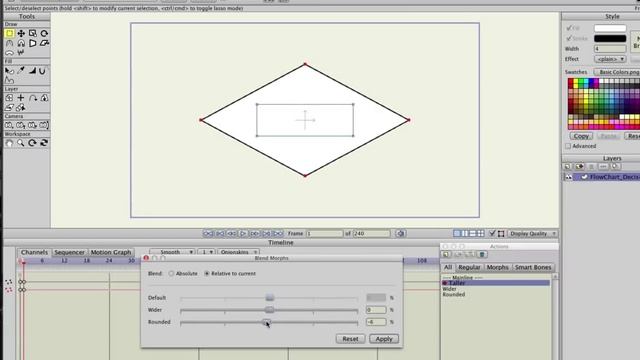
Task: Select the Taller action in Actions list
Action: (496, 283)
